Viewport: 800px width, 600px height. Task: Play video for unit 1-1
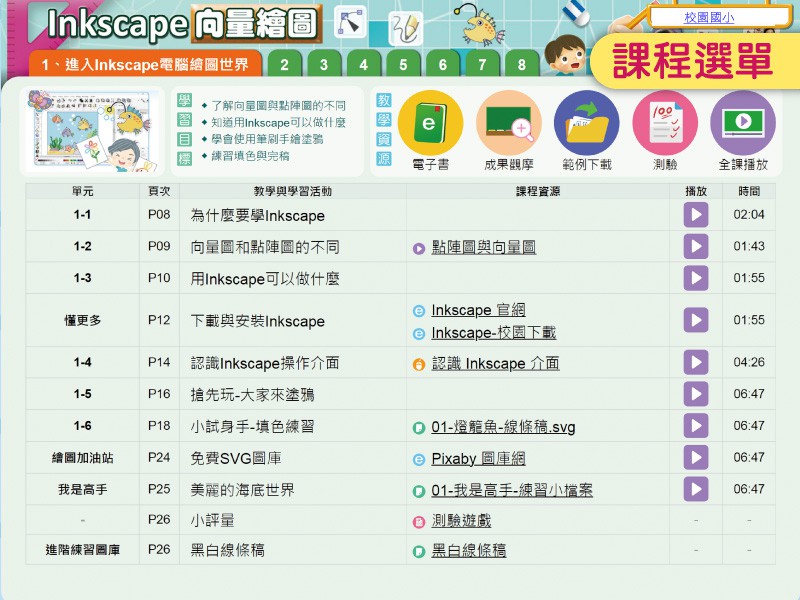coord(696,215)
